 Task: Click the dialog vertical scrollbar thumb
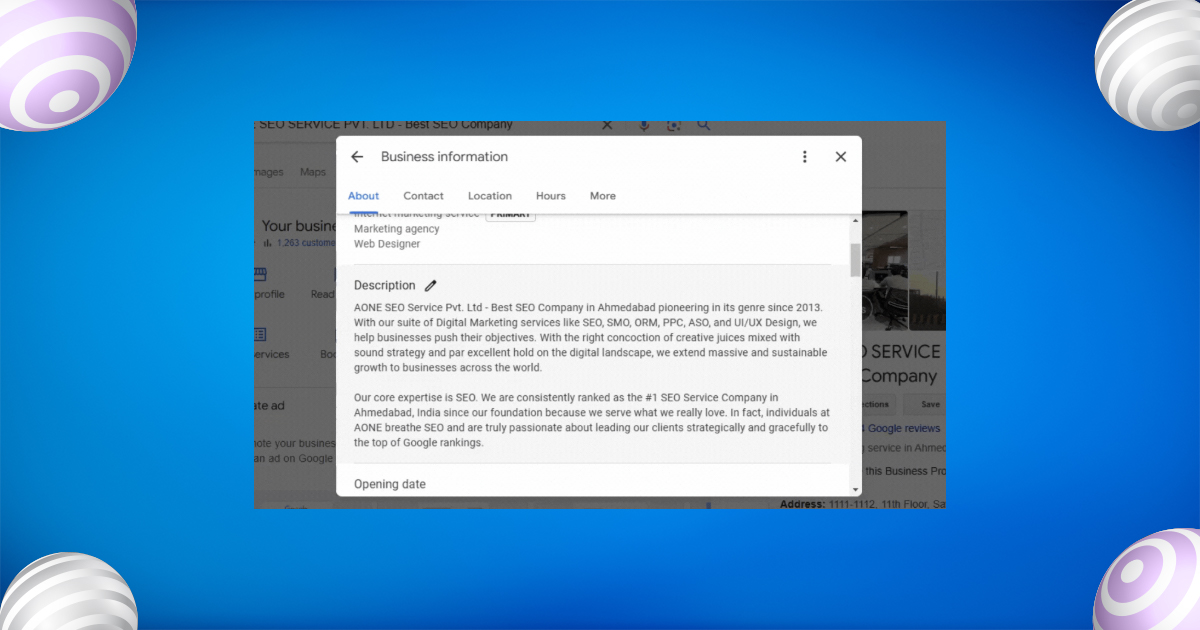(x=855, y=259)
